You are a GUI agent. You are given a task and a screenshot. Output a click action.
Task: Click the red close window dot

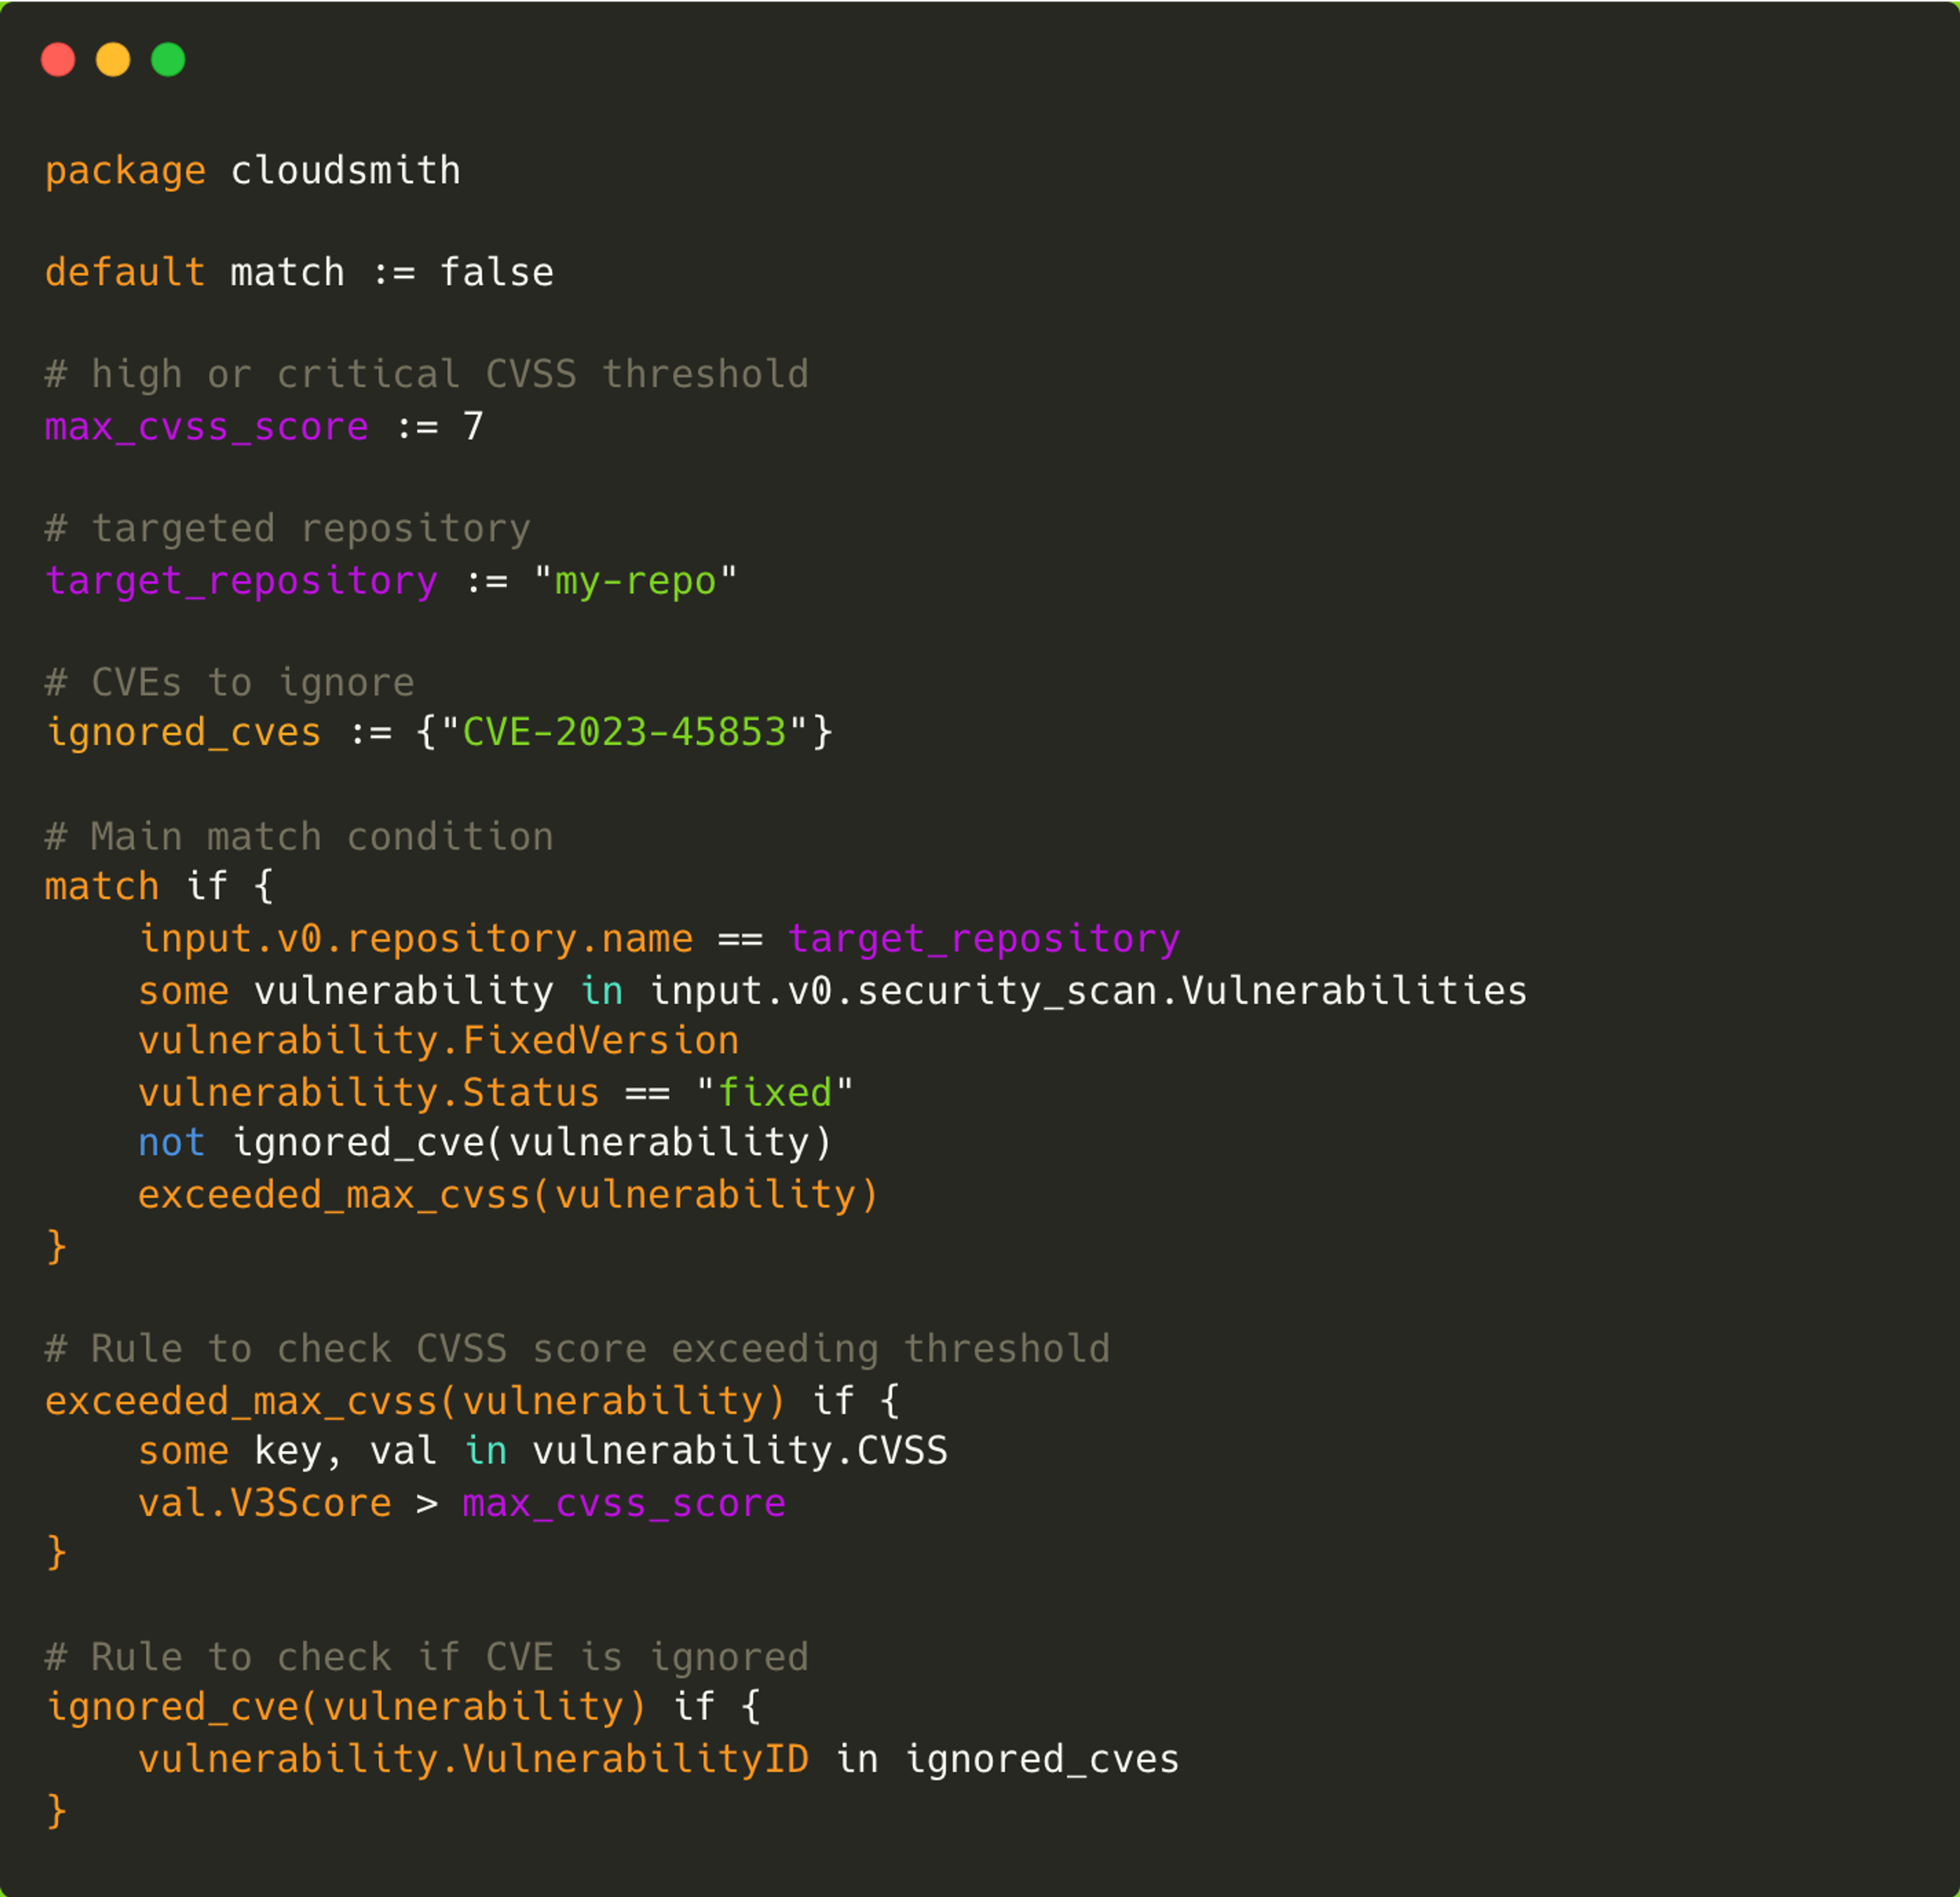click(x=58, y=60)
